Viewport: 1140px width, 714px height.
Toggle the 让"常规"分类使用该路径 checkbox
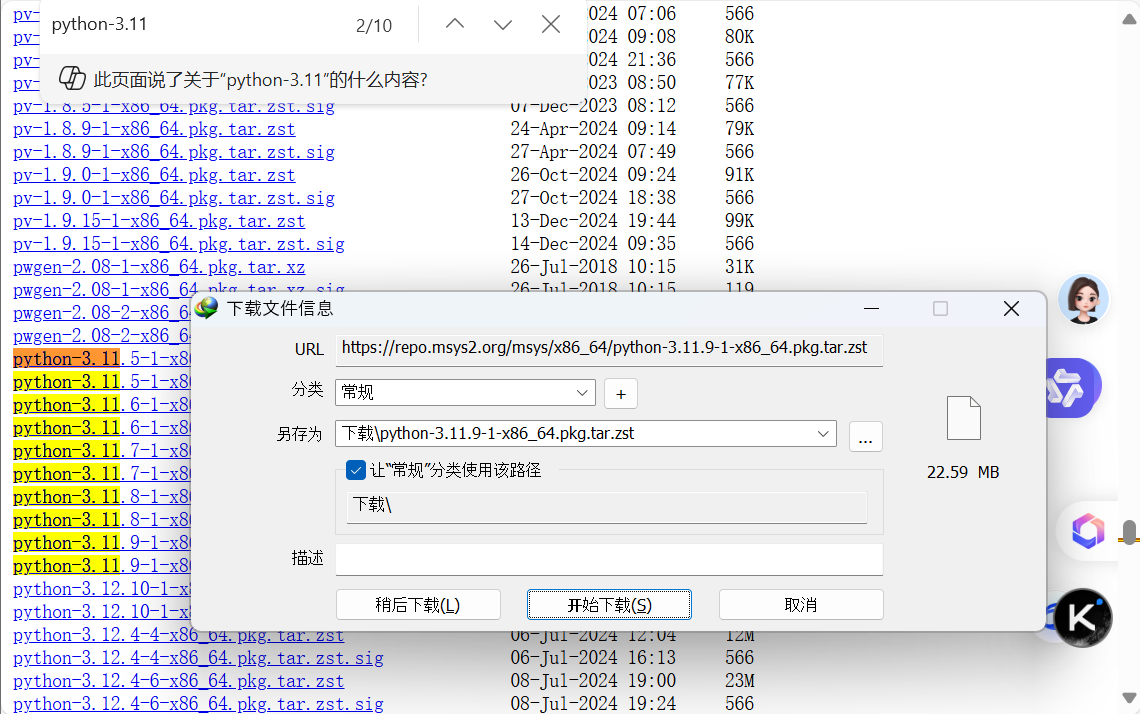(356, 470)
